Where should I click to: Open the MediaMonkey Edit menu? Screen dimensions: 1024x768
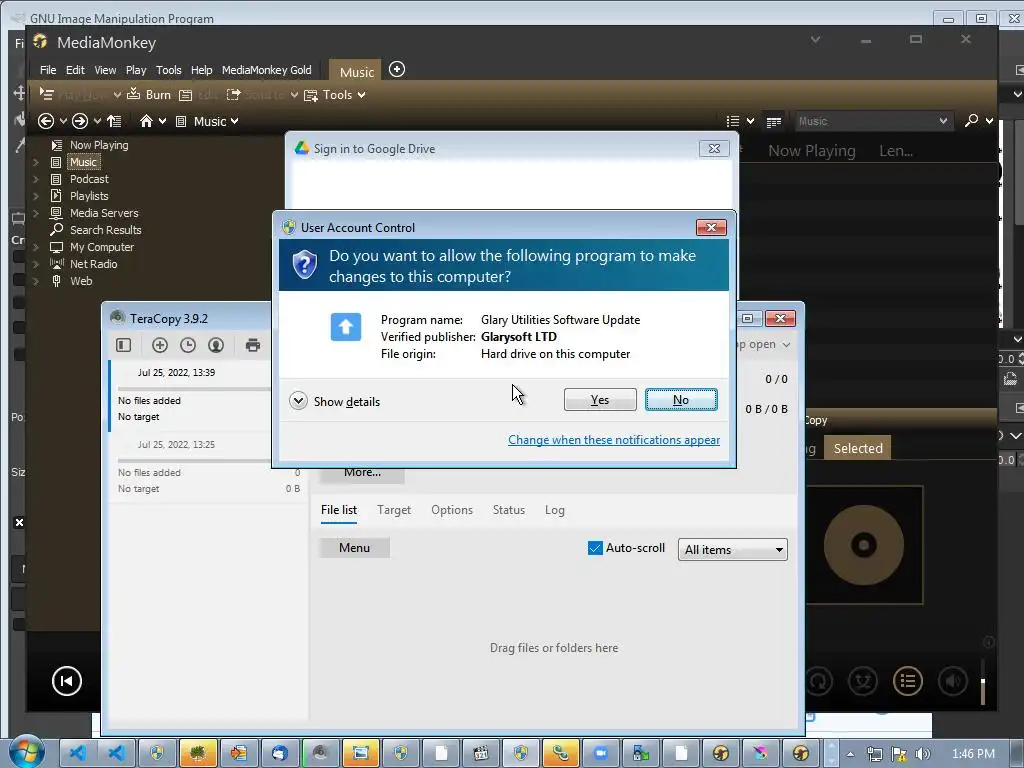[75, 70]
